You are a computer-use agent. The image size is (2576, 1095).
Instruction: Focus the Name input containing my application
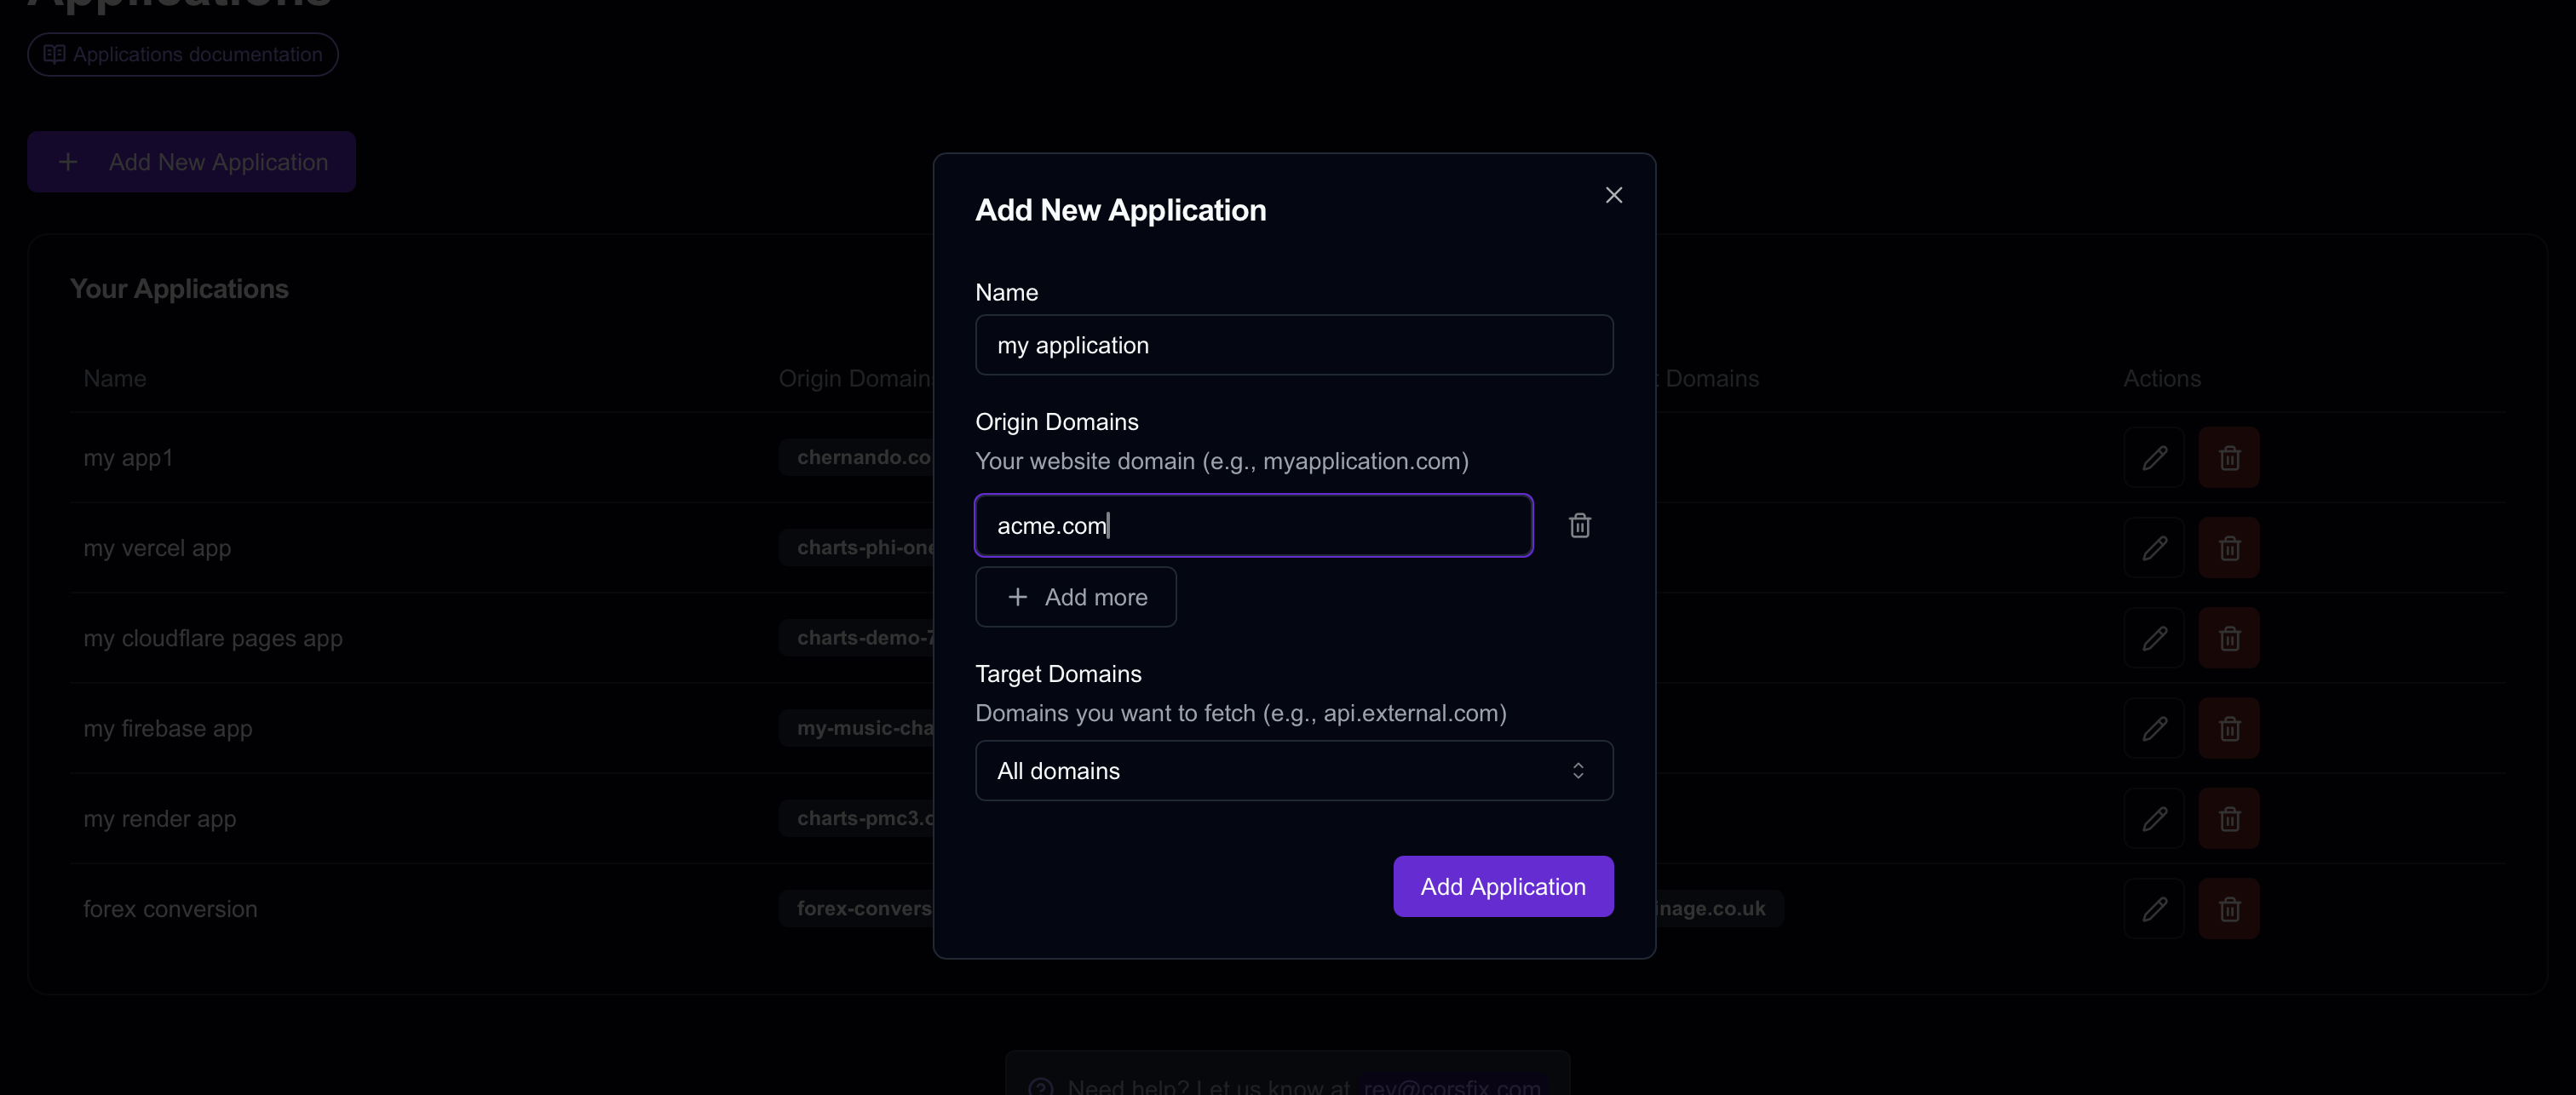click(x=1294, y=345)
